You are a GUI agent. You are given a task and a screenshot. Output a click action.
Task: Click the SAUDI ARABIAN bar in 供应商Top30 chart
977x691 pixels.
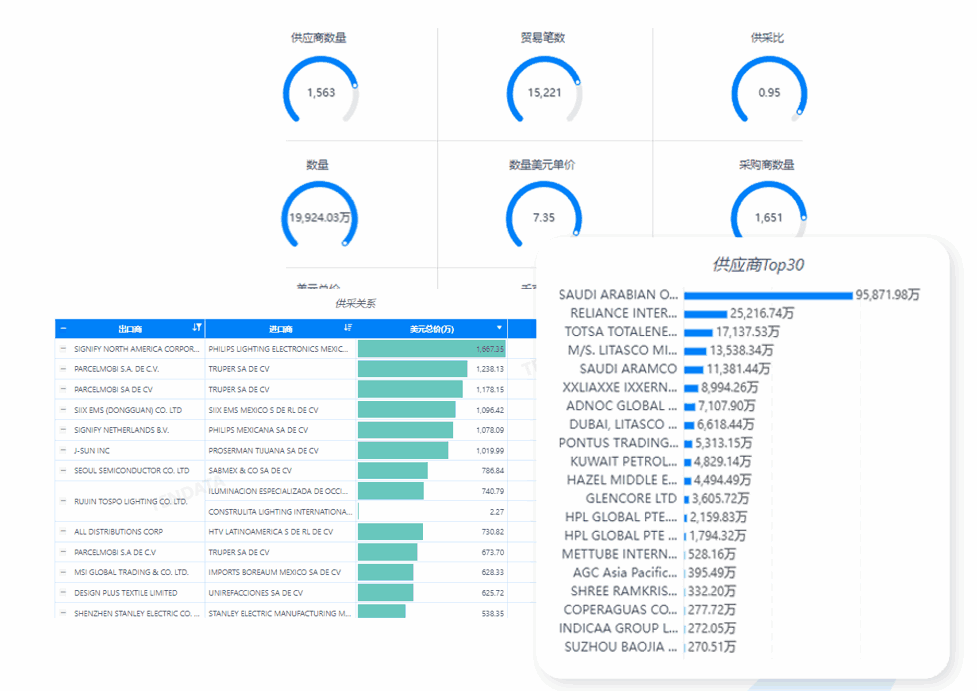click(767, 295)
